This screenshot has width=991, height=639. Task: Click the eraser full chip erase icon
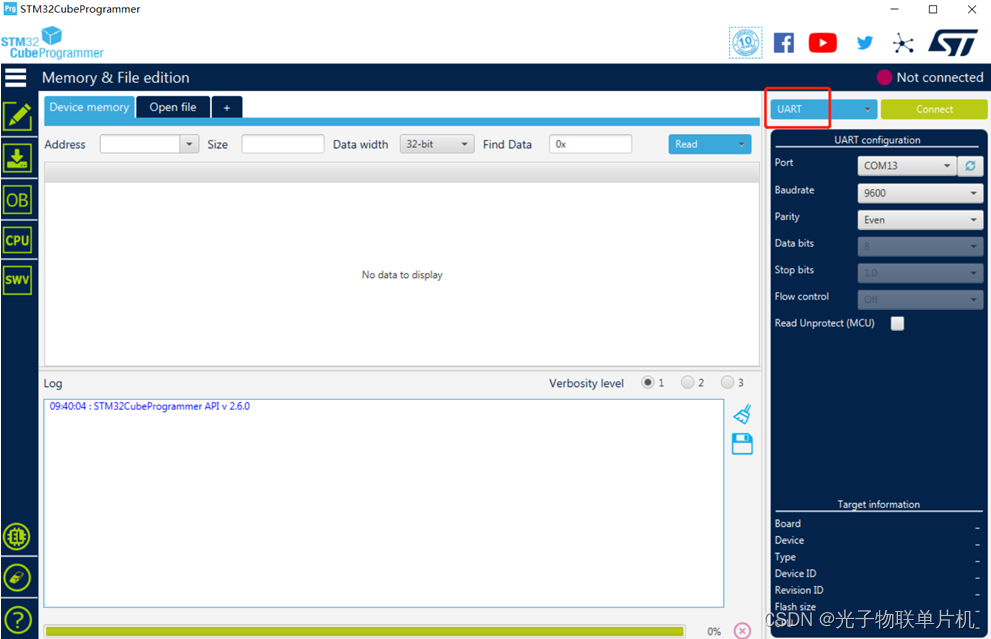click(x=16, y=578)
